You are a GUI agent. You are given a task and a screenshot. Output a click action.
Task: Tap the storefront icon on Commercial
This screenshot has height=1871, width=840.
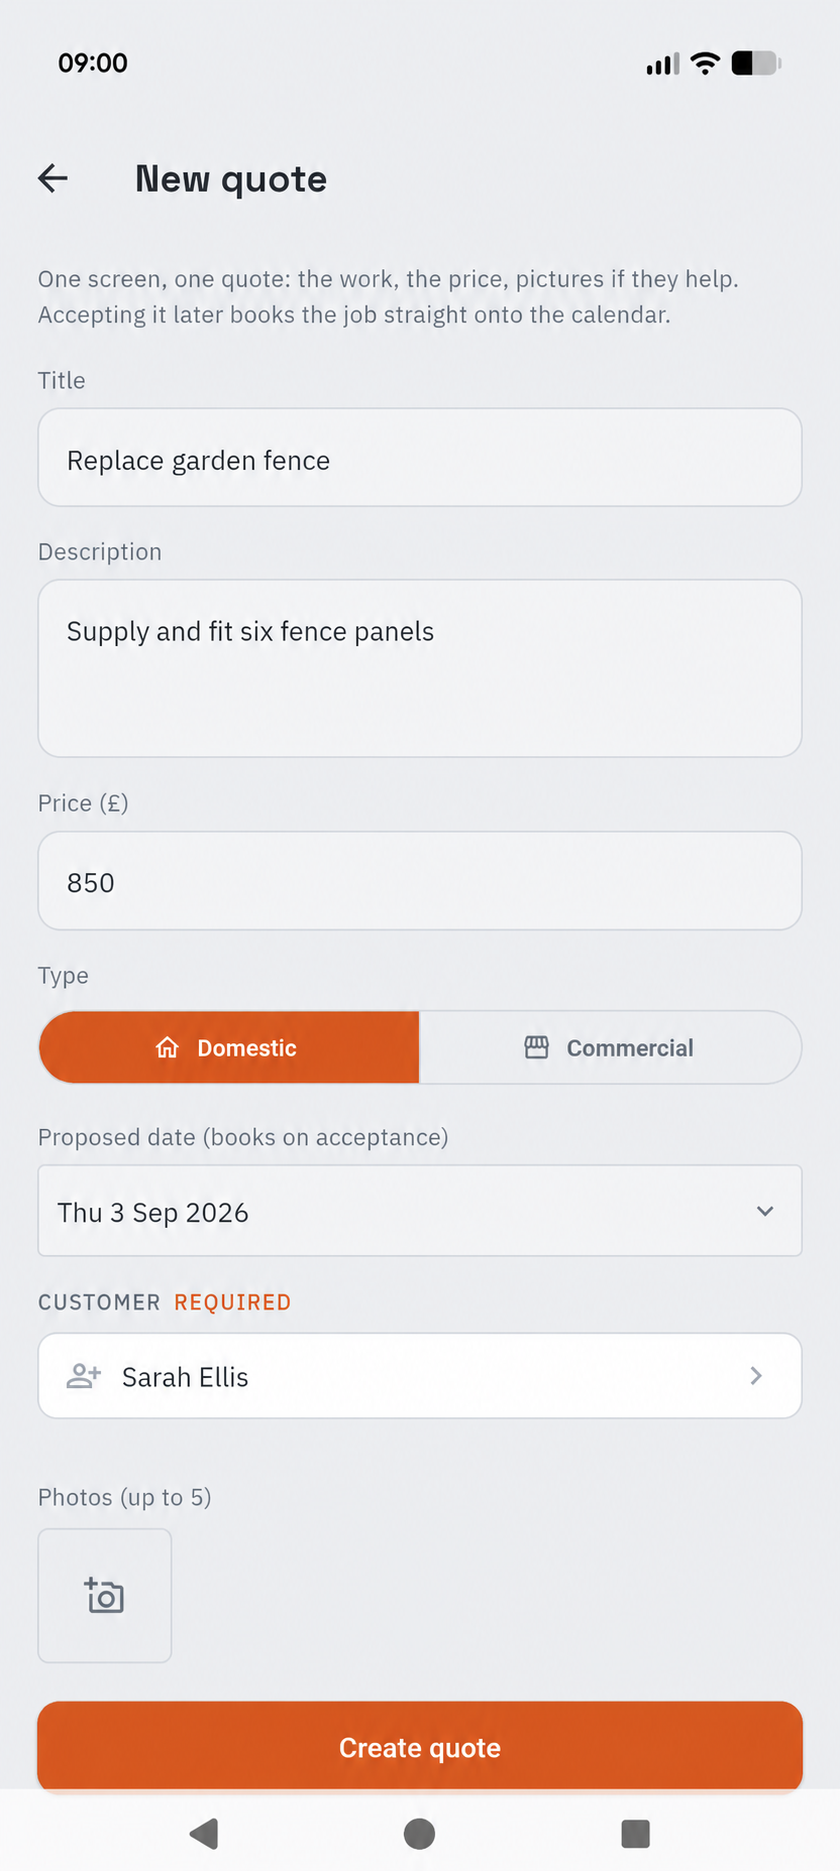click(x=537, y=1047)
